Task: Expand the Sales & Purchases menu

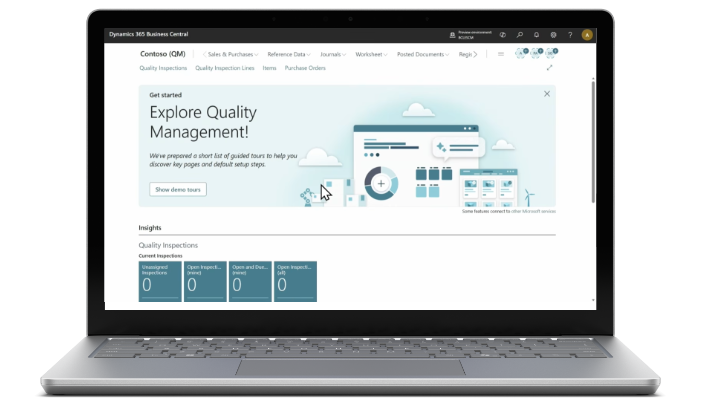Action: pos(232,54)
